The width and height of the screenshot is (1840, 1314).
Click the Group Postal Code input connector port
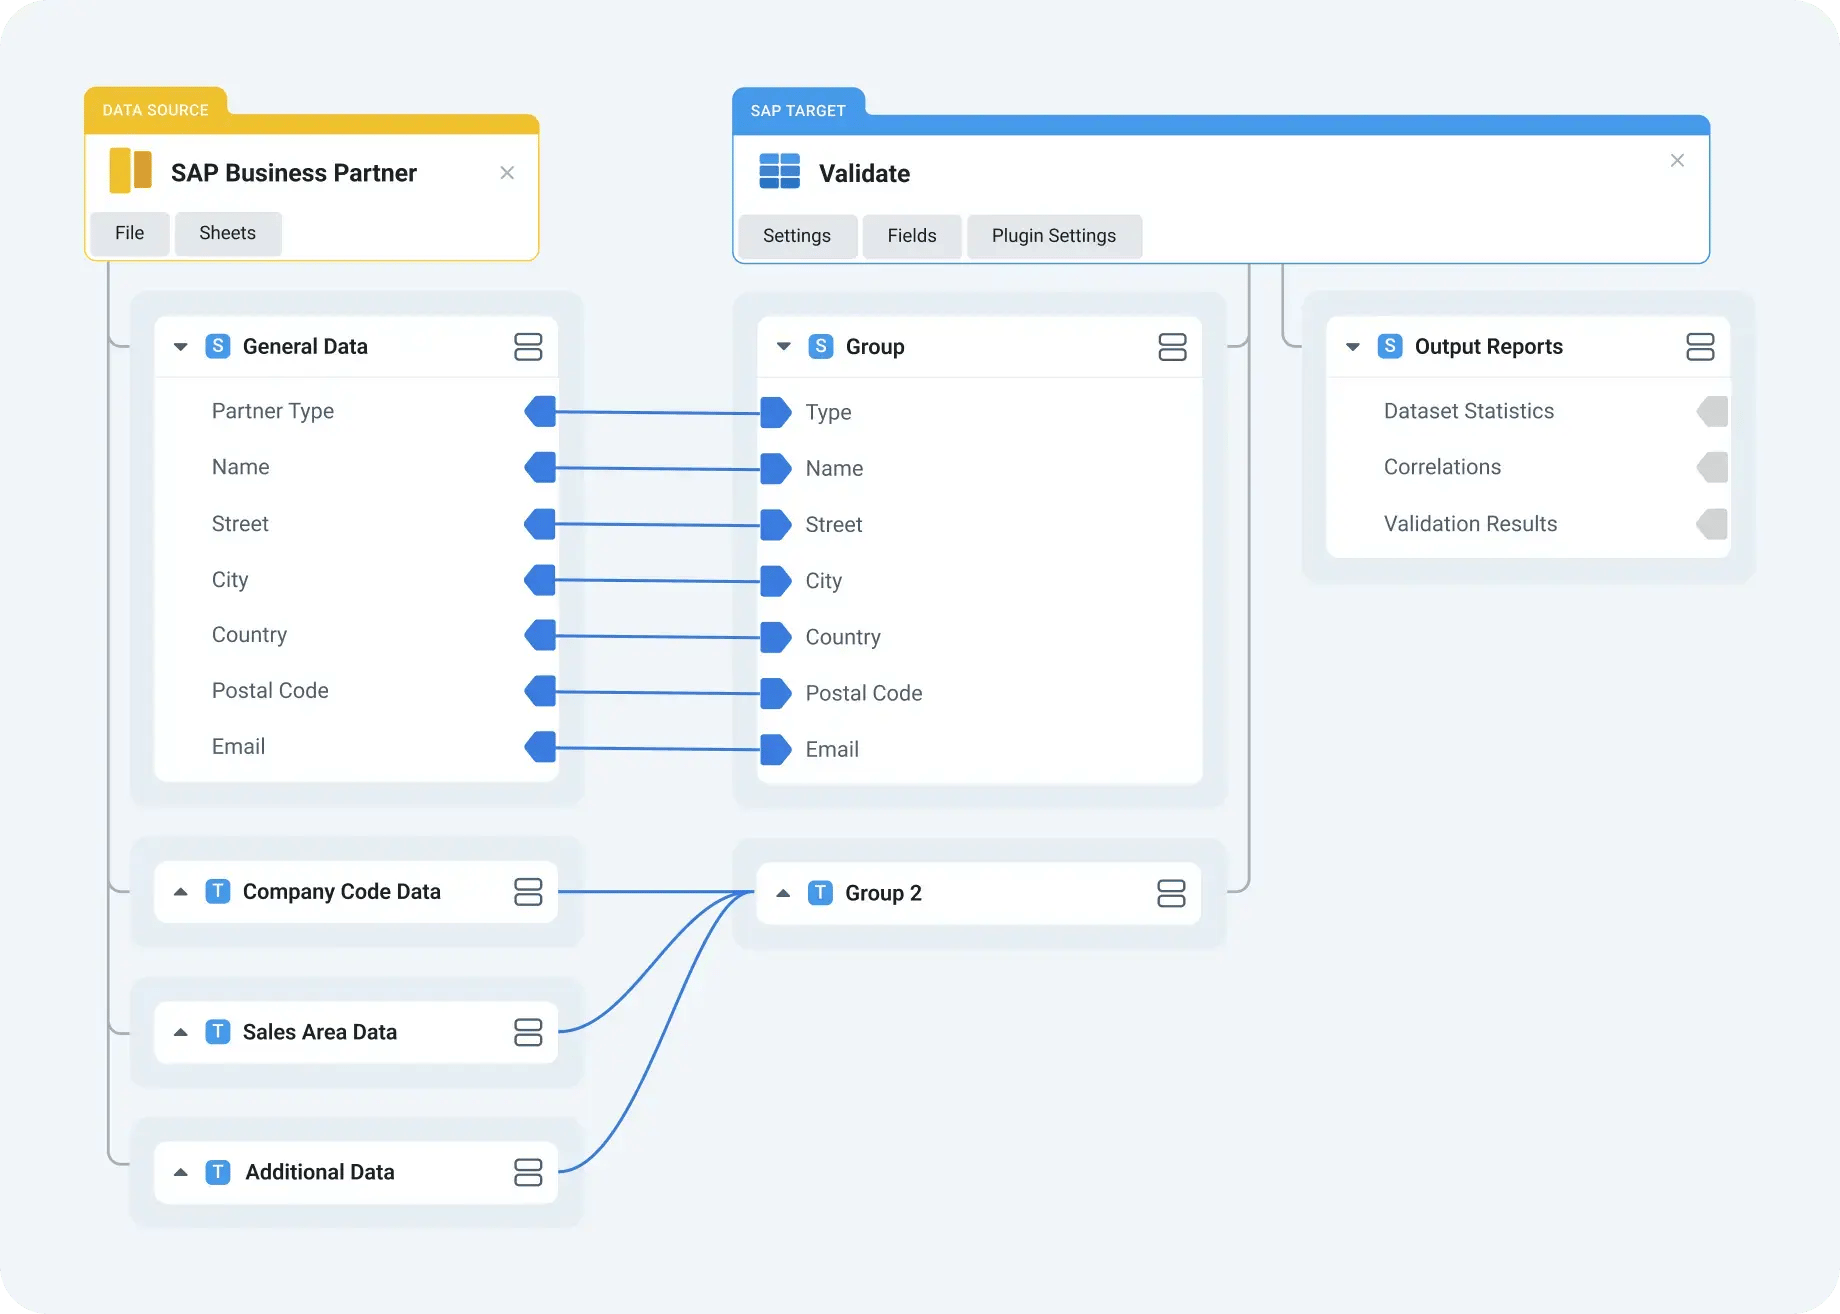[x=775, y=693]
